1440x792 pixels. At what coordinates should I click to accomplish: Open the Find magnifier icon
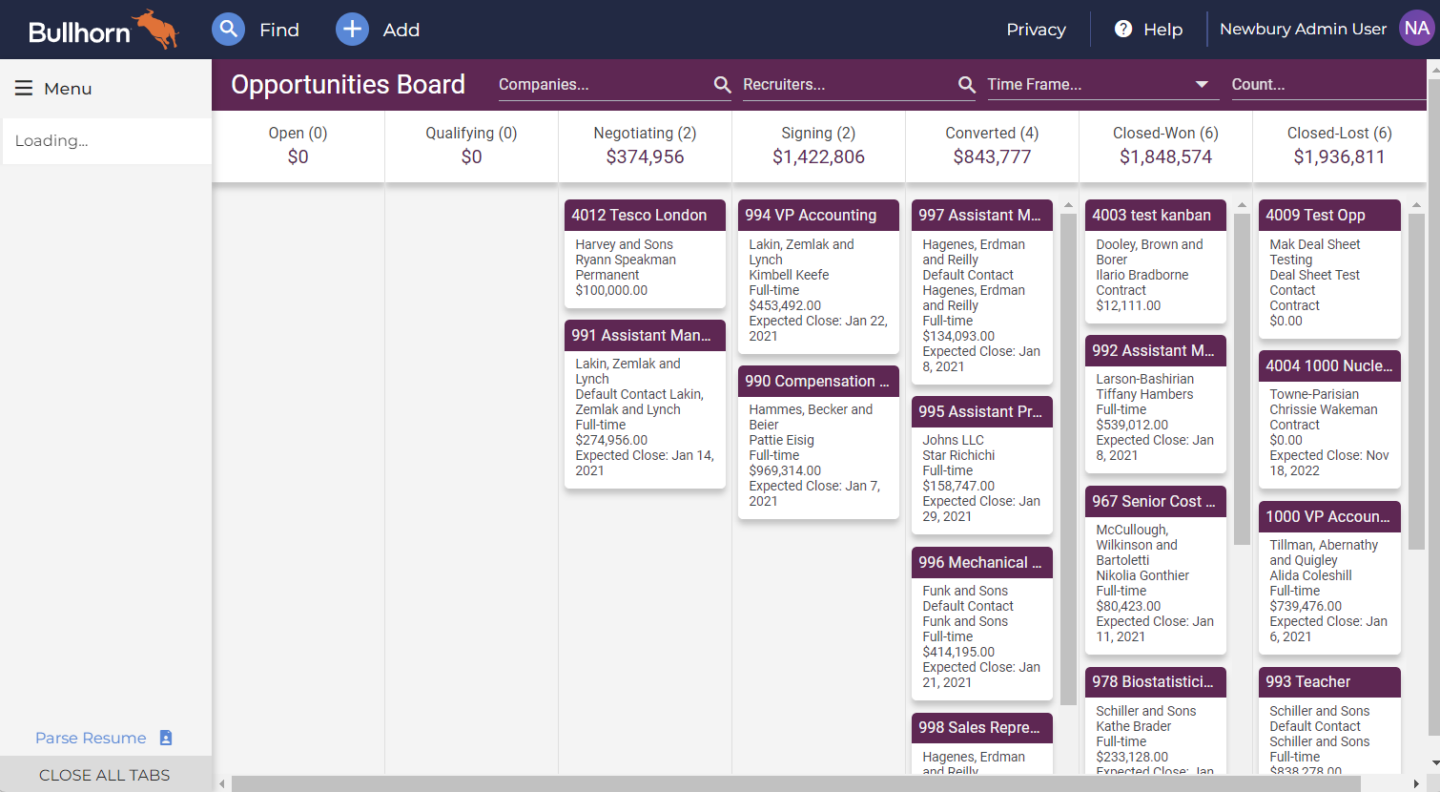coord(229,29)
